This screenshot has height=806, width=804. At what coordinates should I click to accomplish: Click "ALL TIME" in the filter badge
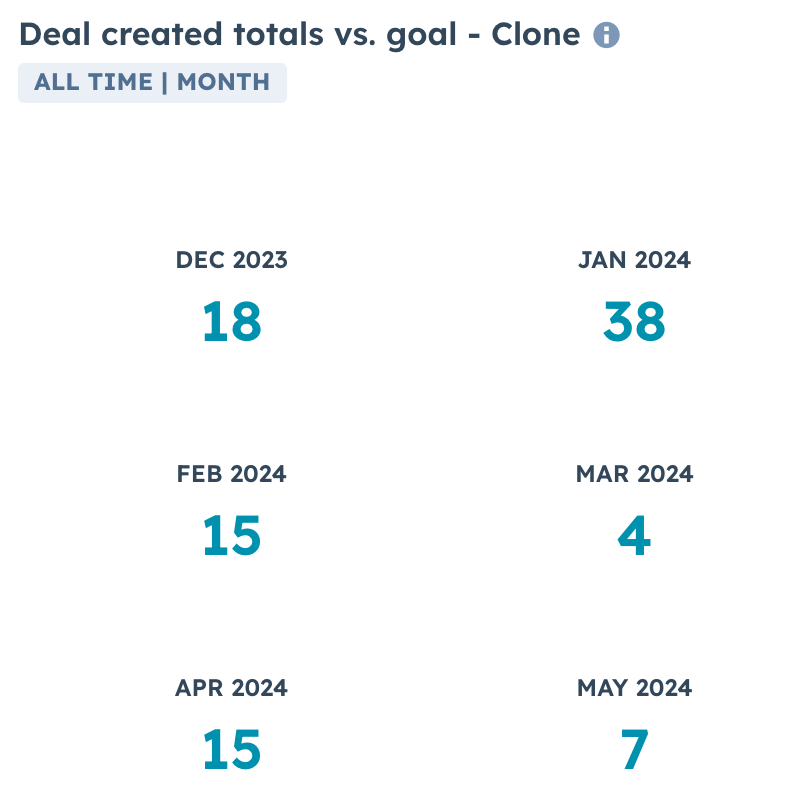click(x=91, y=82)
